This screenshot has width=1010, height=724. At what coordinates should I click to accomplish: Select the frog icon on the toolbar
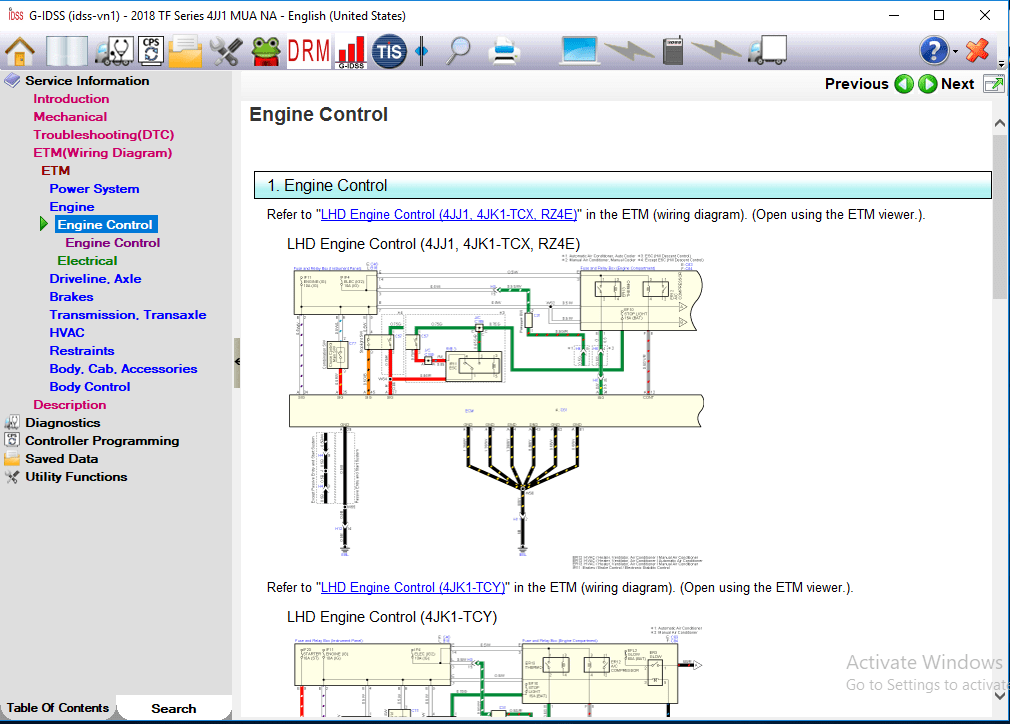[x=266, y=50]
